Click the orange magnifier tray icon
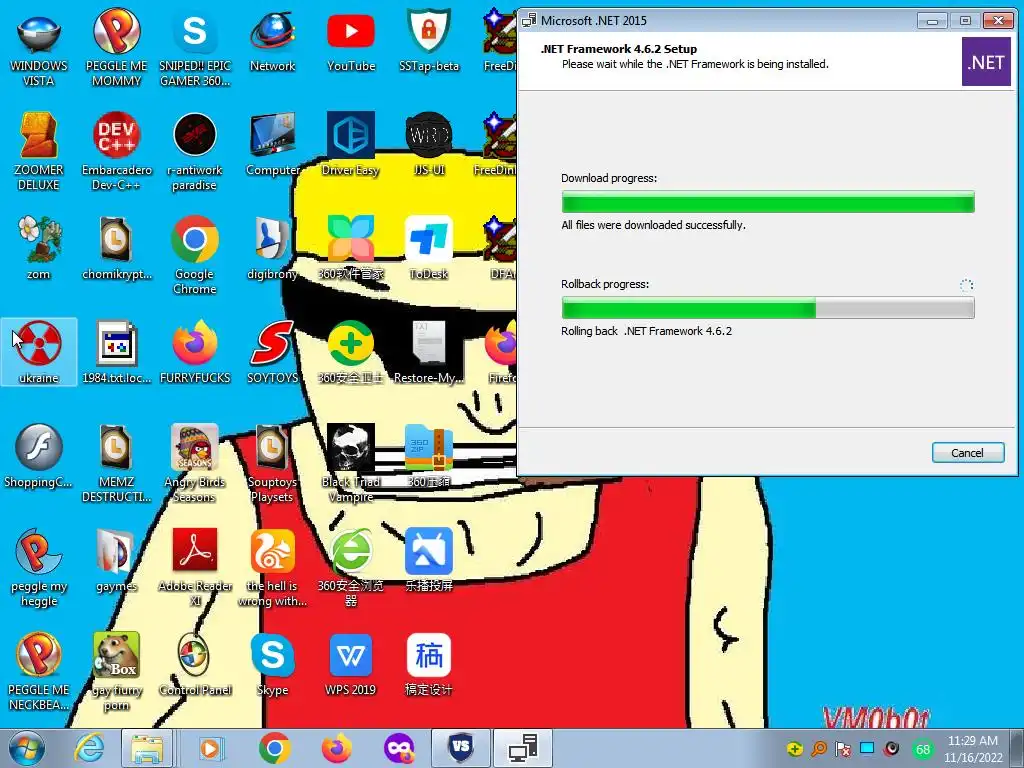 [819, 749]
